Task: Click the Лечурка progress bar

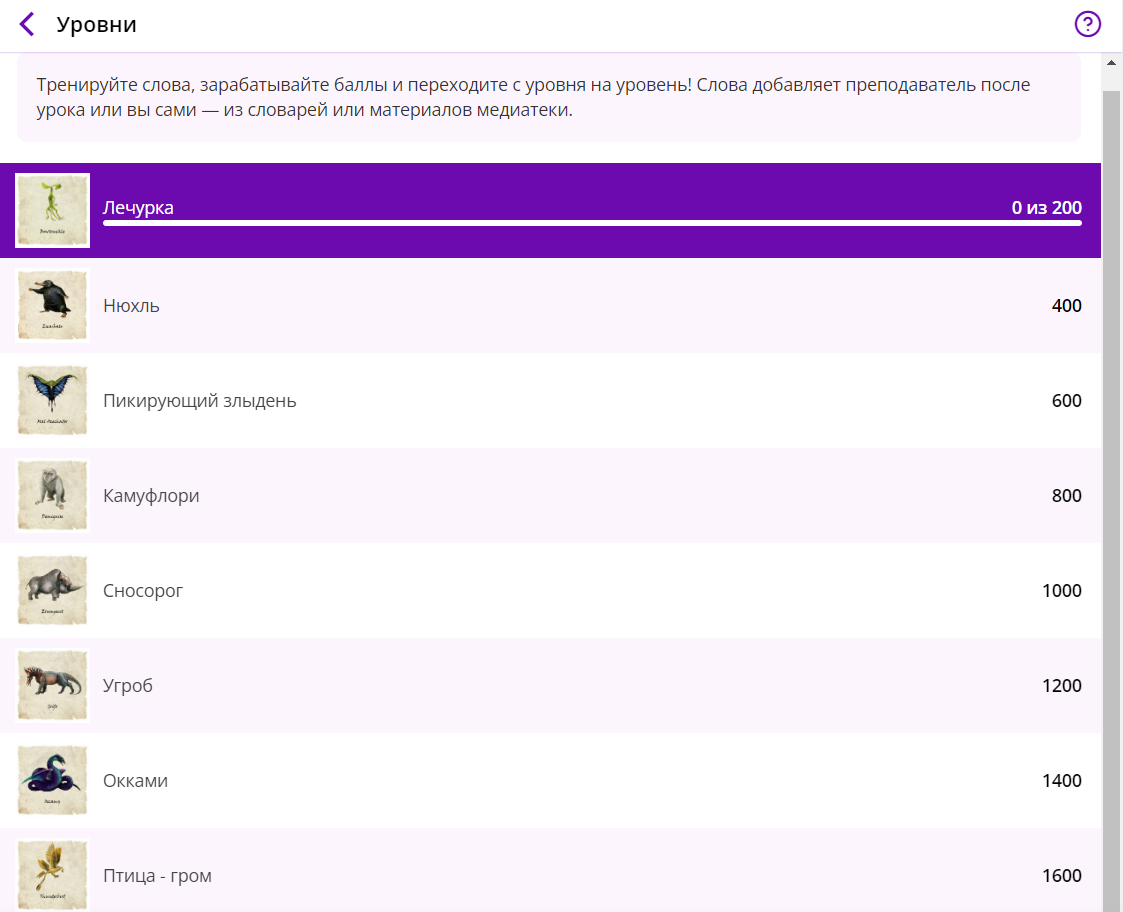Action: (x=592, y=224)
